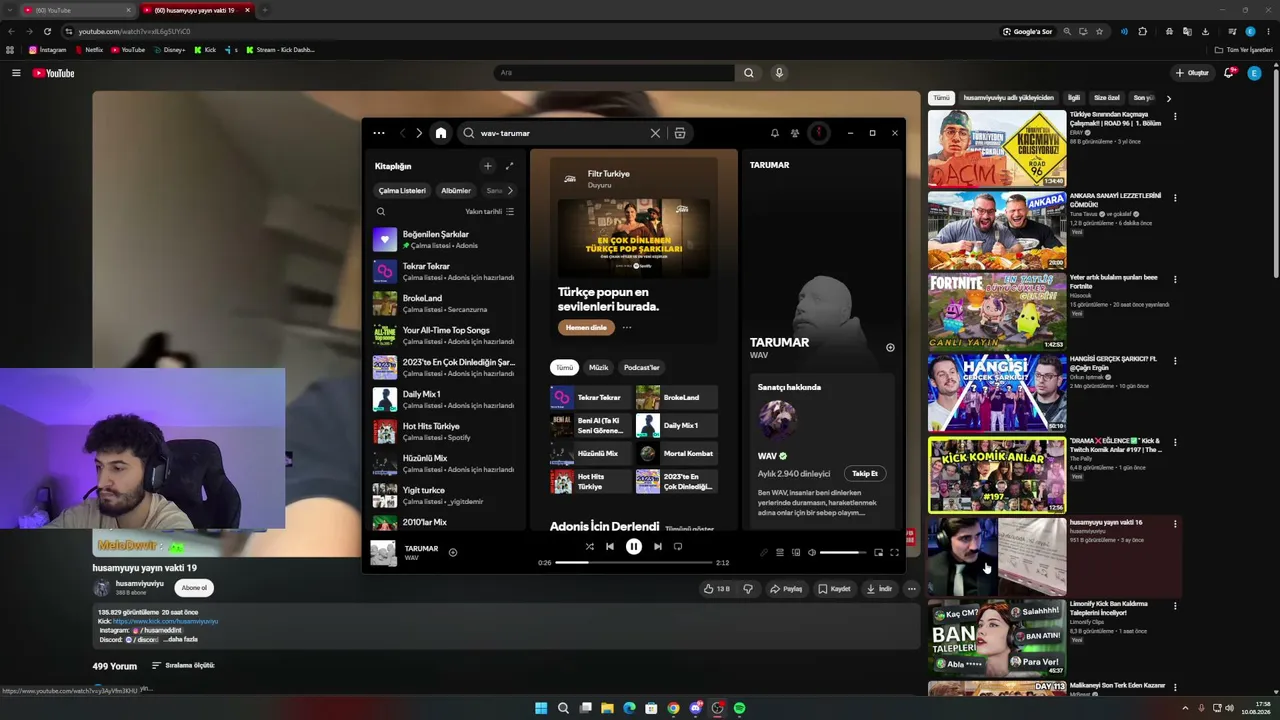Open YouTube notifications bell
This screenshot has width=1280, height=720.
tap(1230, 73)
